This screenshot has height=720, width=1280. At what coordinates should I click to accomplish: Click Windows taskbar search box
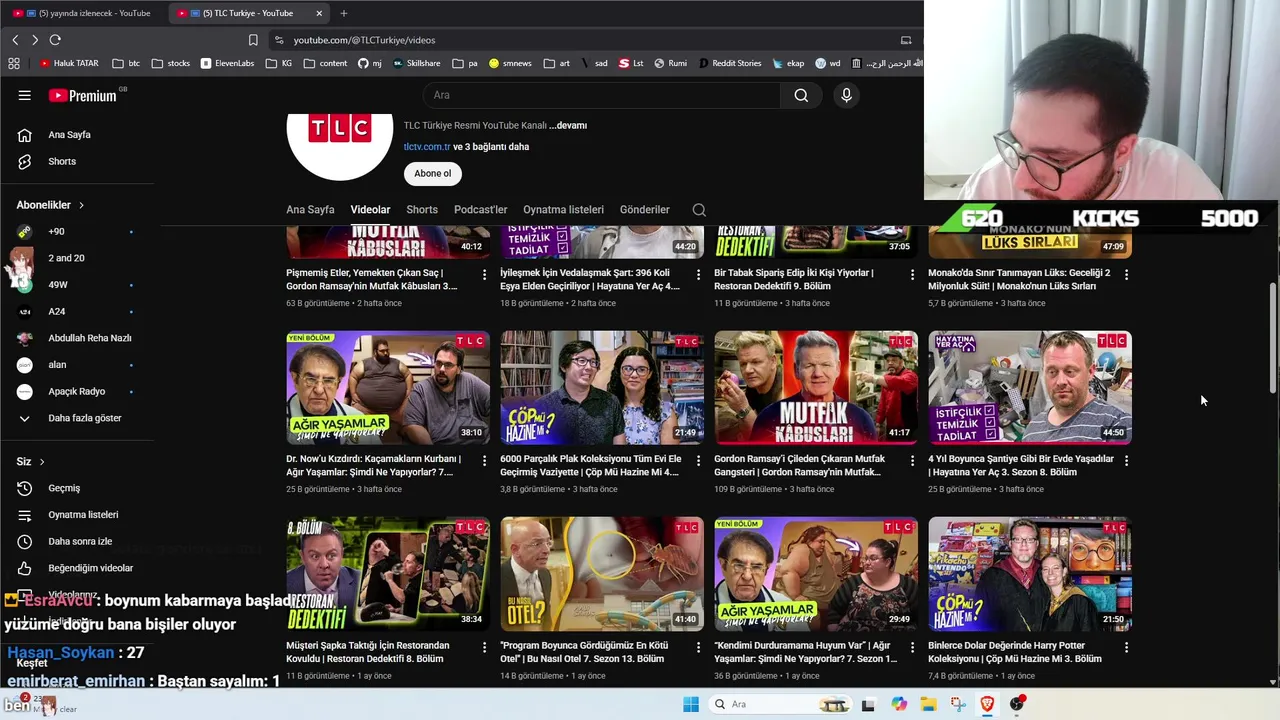coord(780,704)
